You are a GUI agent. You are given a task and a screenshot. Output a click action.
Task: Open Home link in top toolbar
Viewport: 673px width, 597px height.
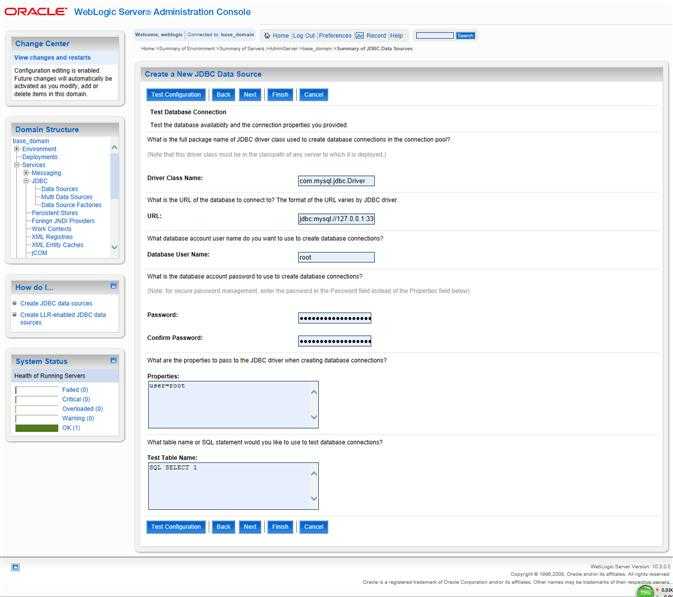coord(281,36)
